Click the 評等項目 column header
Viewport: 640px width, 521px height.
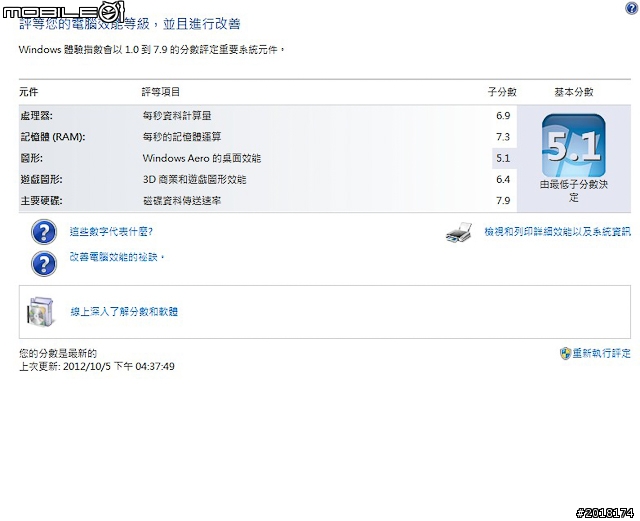(161, 92)
